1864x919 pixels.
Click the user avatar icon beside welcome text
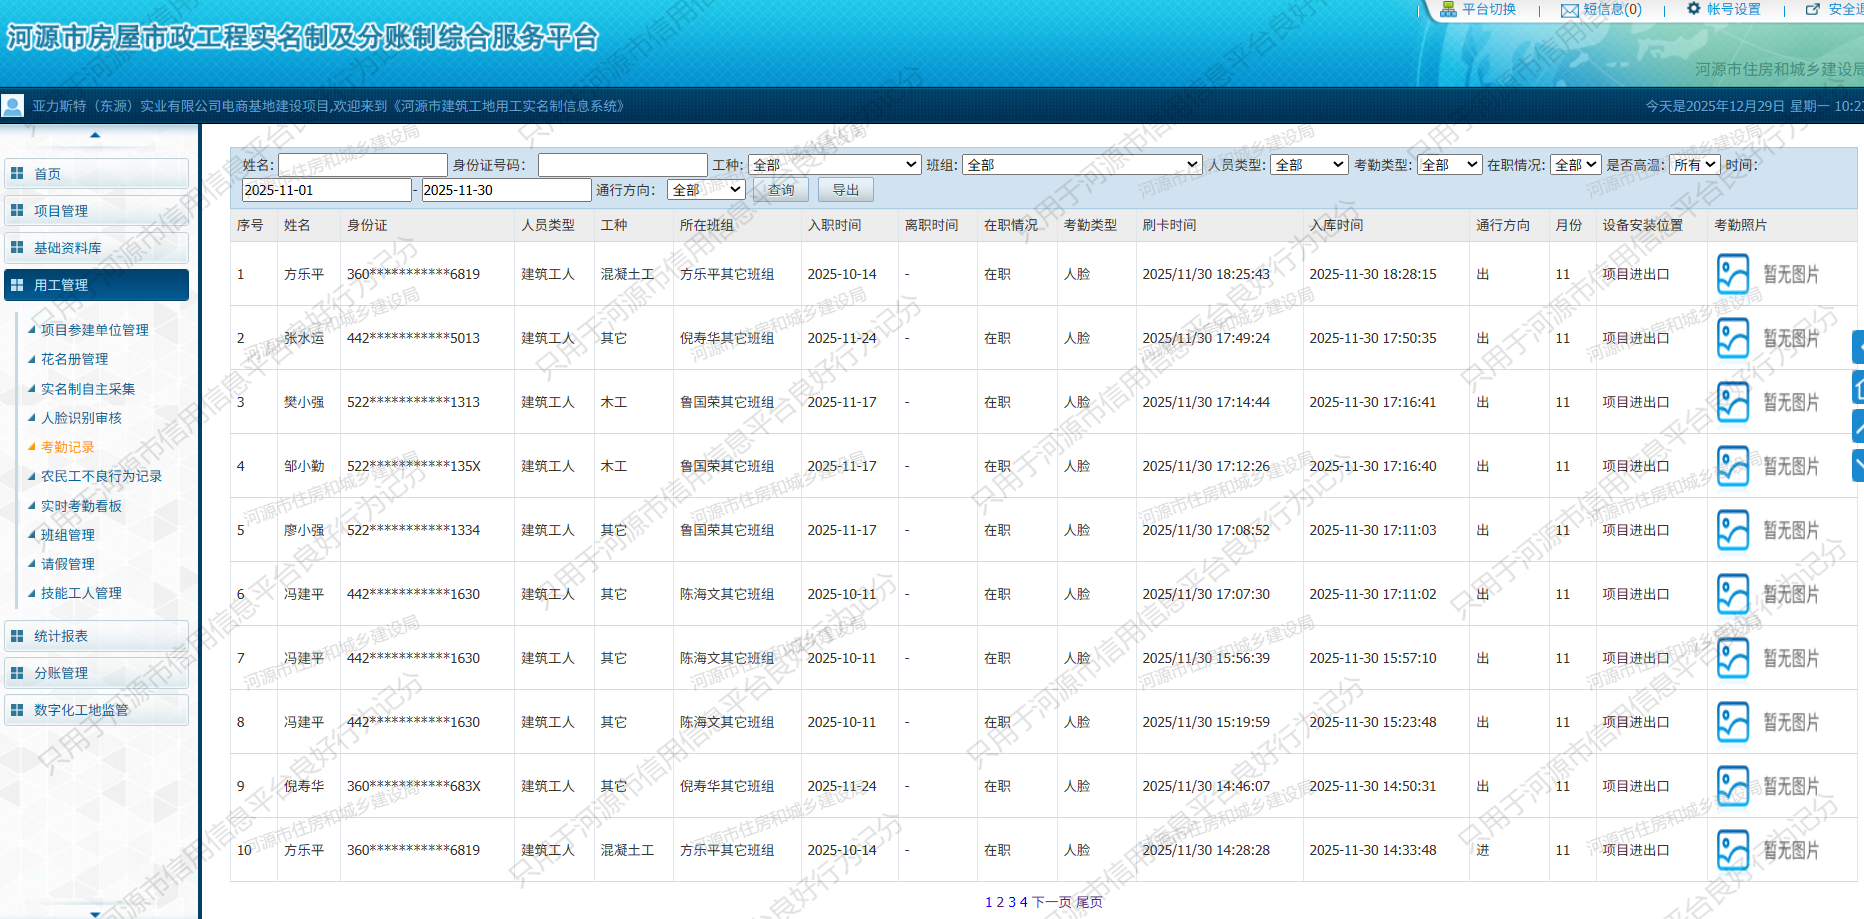[13, 106]
